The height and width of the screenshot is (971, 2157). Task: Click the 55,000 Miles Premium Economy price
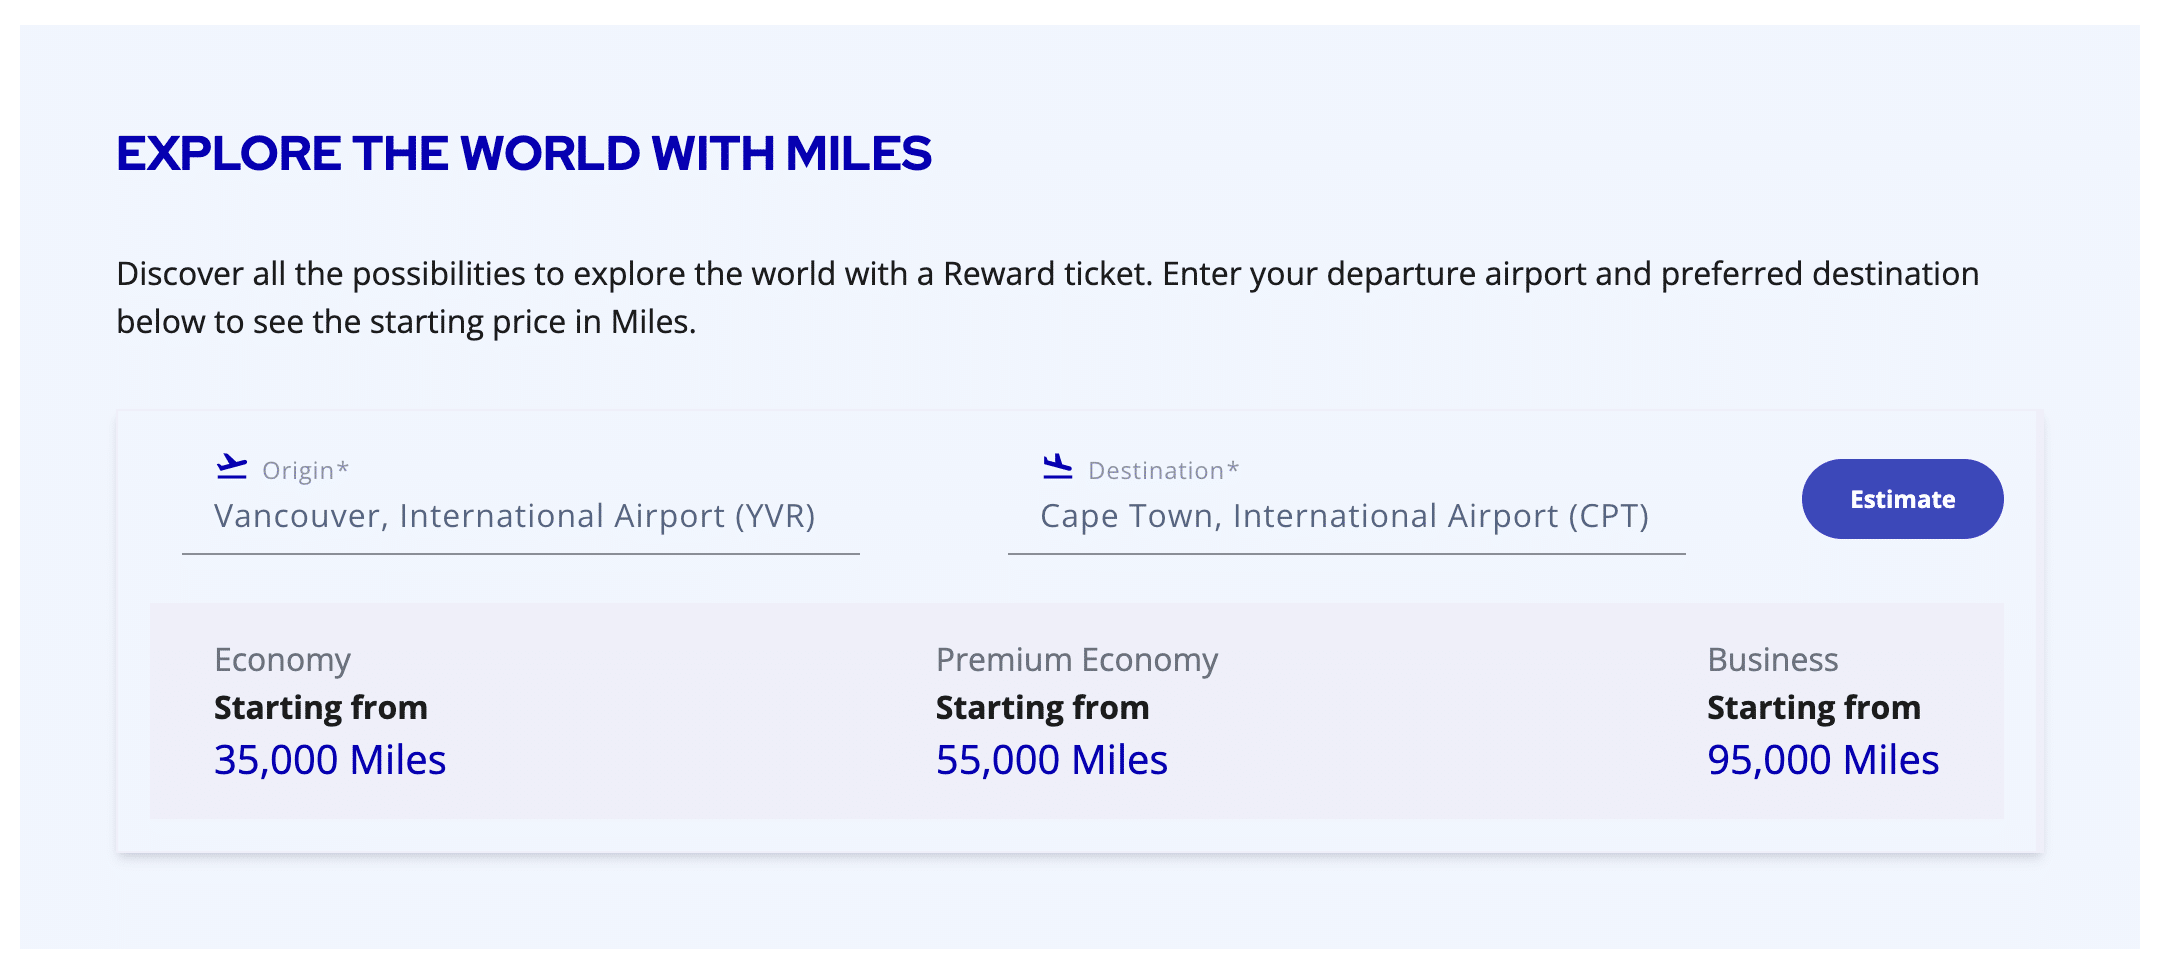1051,760
